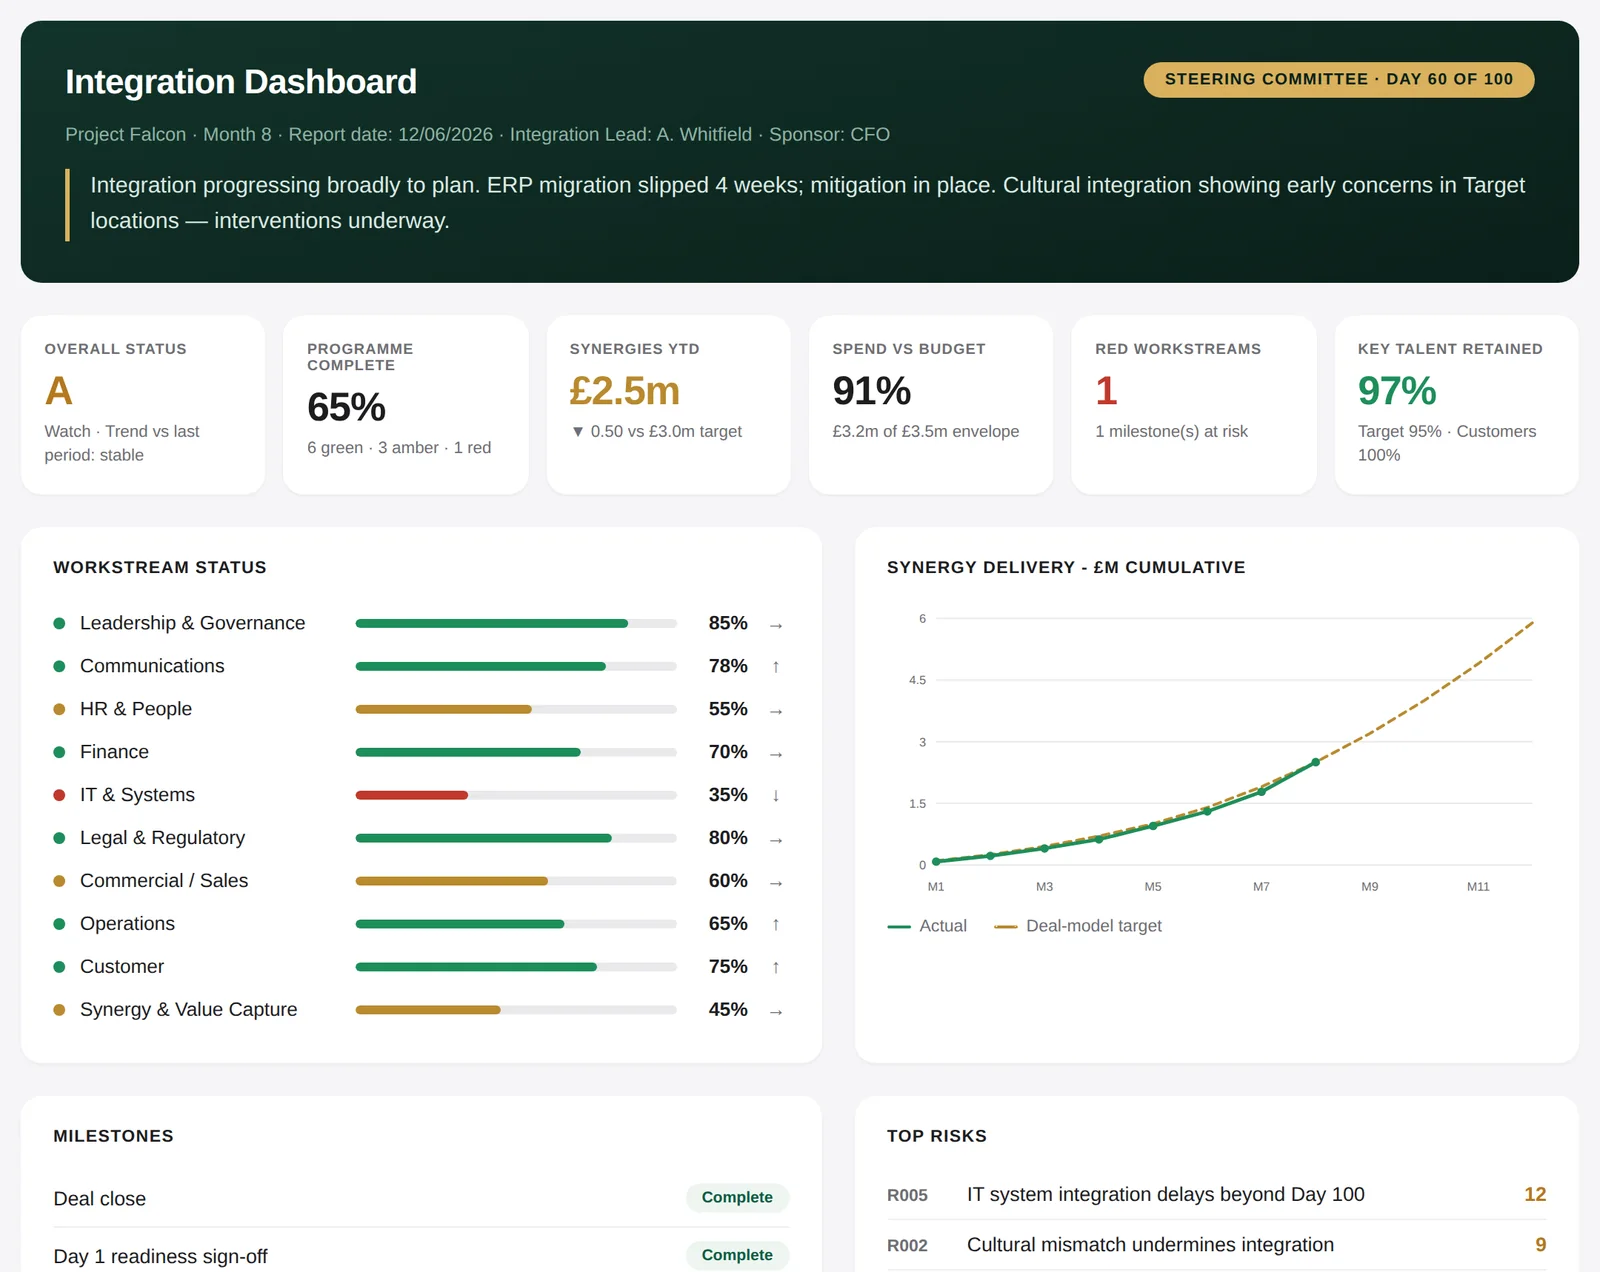Click the risk score 9
Image resolution: width=1600 pixels, height=1272 pixels.
pos(1541,1245)
